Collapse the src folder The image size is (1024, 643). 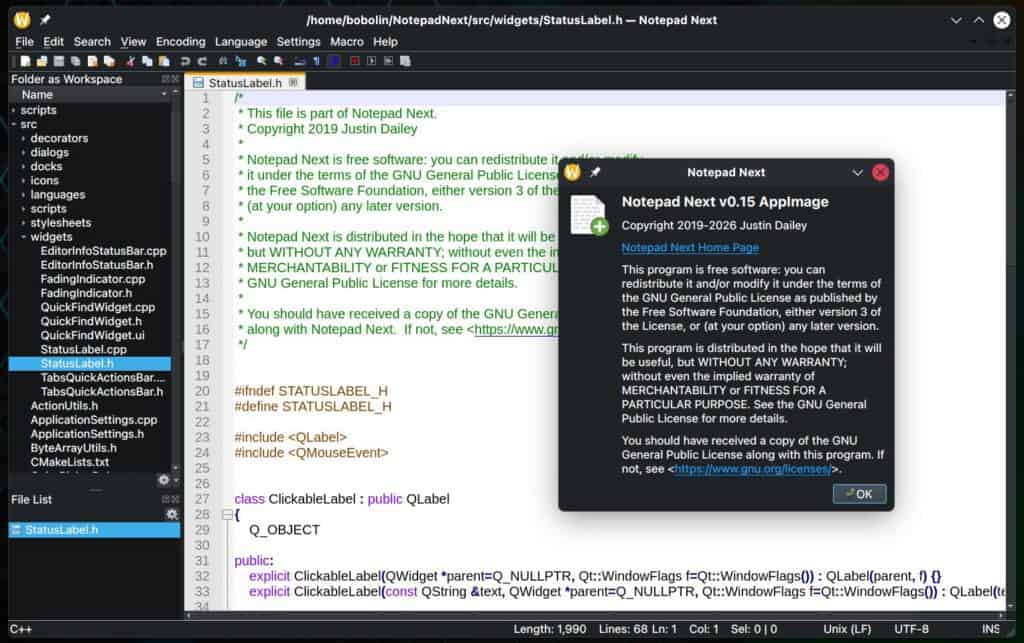coord(13,124)
